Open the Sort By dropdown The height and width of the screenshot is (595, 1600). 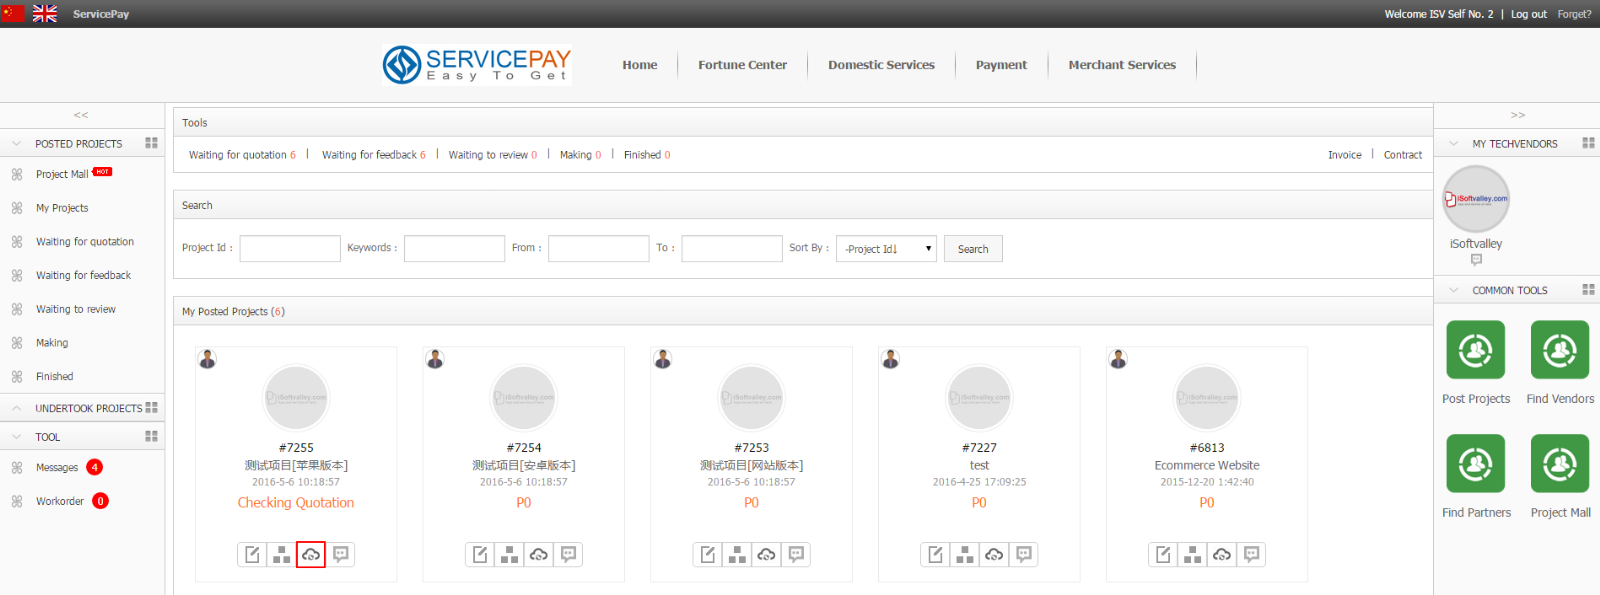tap(886, 249)
